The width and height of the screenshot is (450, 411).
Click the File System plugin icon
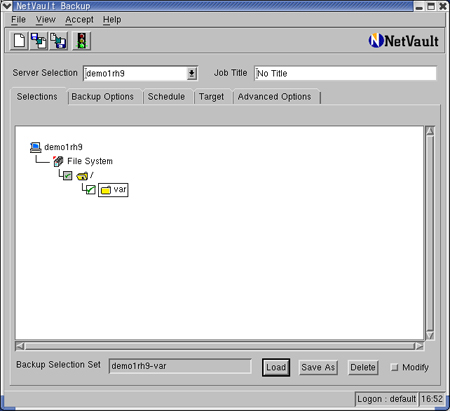click(x=58, y=161)
